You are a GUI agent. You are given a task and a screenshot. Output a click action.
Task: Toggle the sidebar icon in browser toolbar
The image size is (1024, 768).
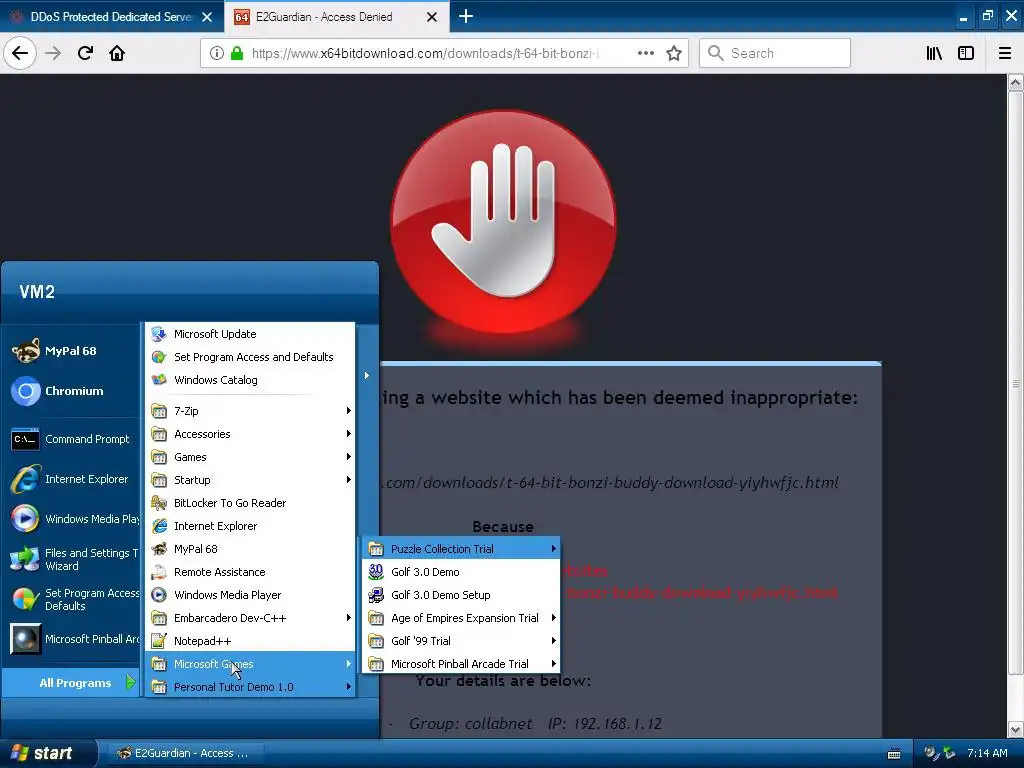[966, 54]
